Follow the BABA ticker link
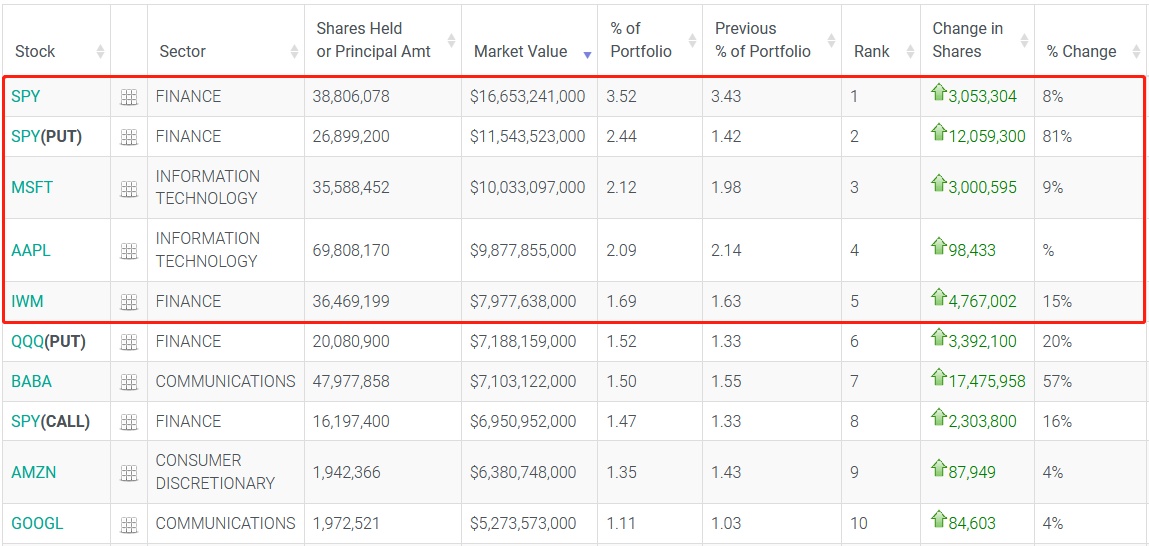The image size is (1149, 546). tap(31, 382)
